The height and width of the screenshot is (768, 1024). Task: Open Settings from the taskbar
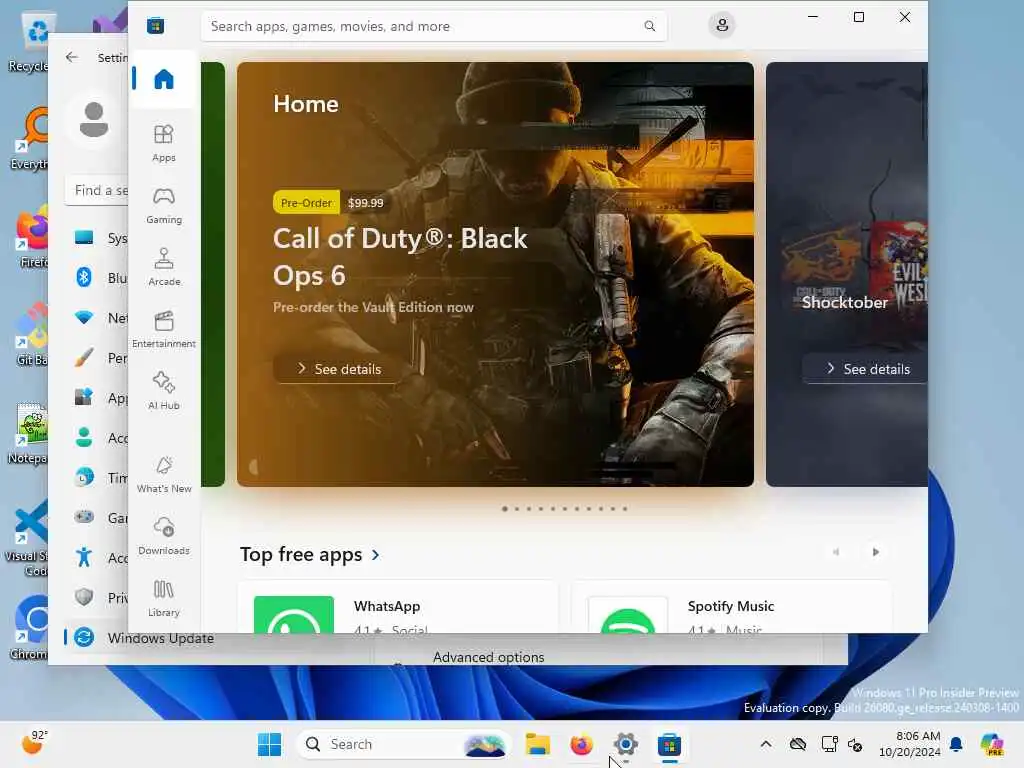coord(625,744)
